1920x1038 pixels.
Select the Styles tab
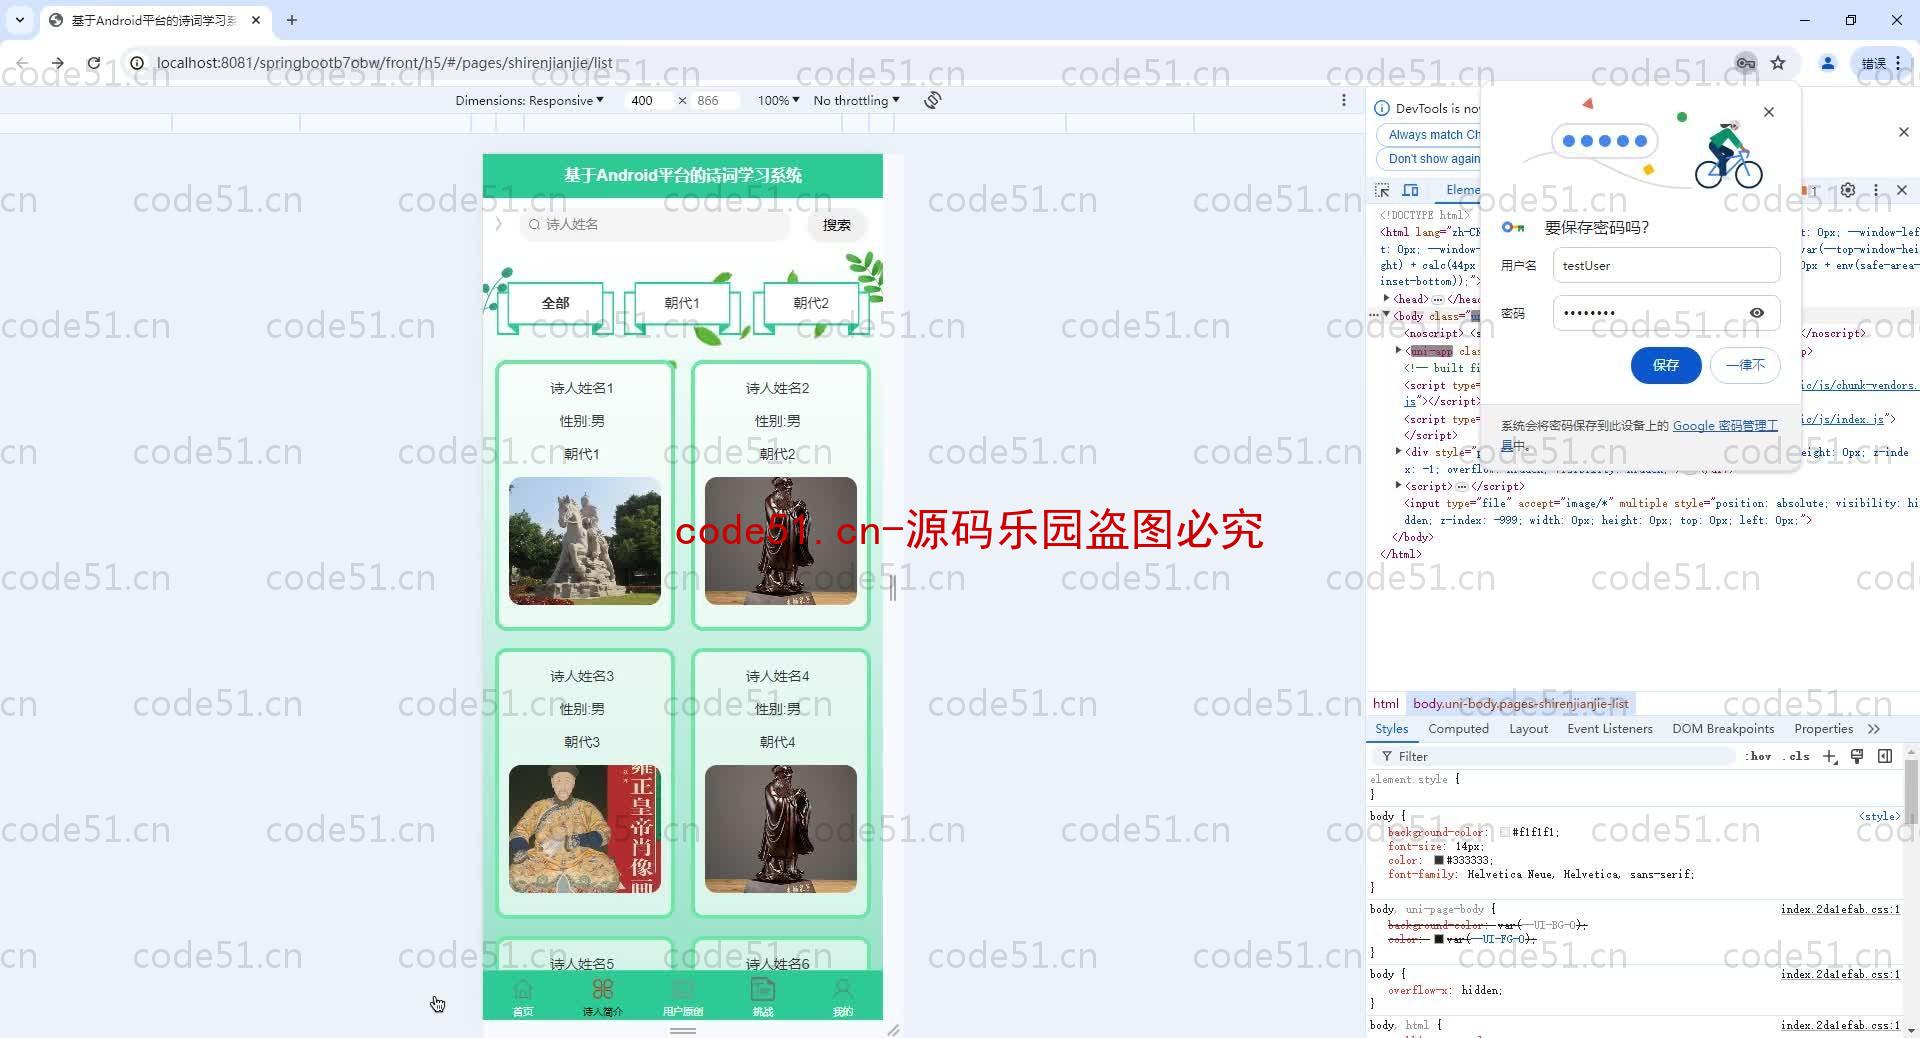1391,729
